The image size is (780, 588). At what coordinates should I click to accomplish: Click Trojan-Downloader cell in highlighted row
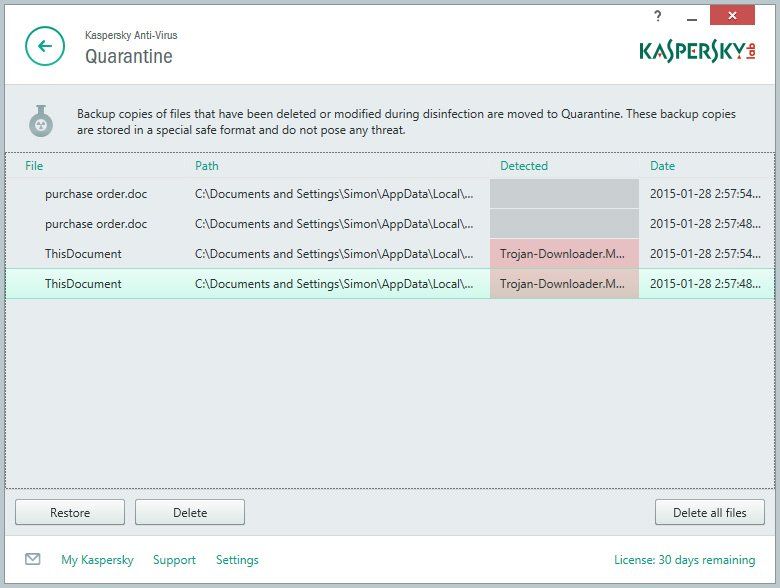(564, 284)
